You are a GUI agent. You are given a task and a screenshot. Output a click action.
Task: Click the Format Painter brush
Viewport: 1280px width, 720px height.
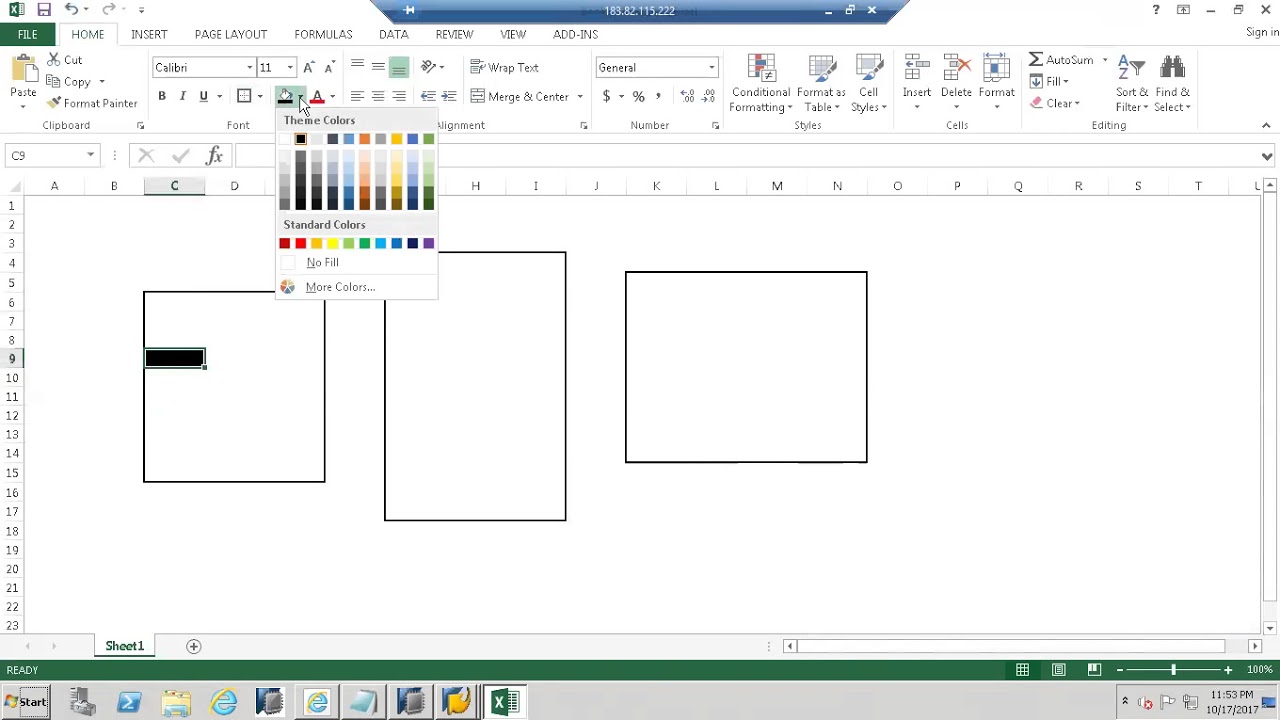pos(54,103)
